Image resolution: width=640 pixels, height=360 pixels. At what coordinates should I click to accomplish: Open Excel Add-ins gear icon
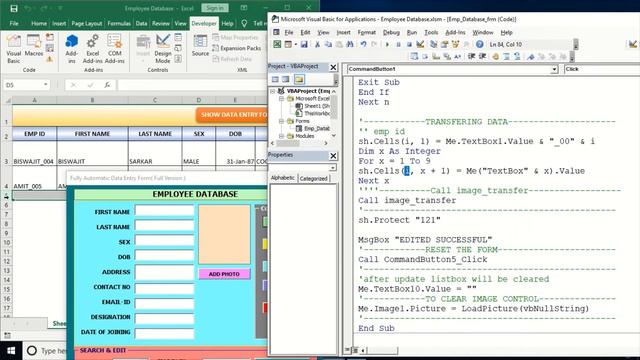point(93,48)
